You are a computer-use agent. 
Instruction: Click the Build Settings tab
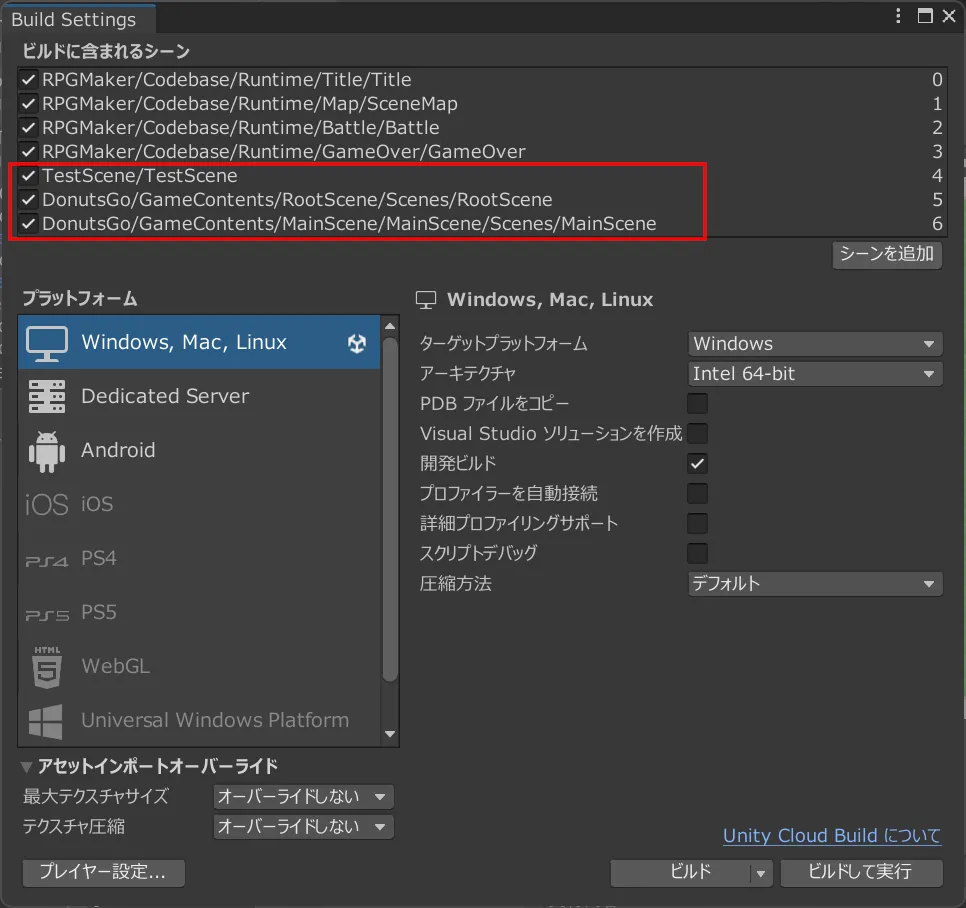(73, 19)
